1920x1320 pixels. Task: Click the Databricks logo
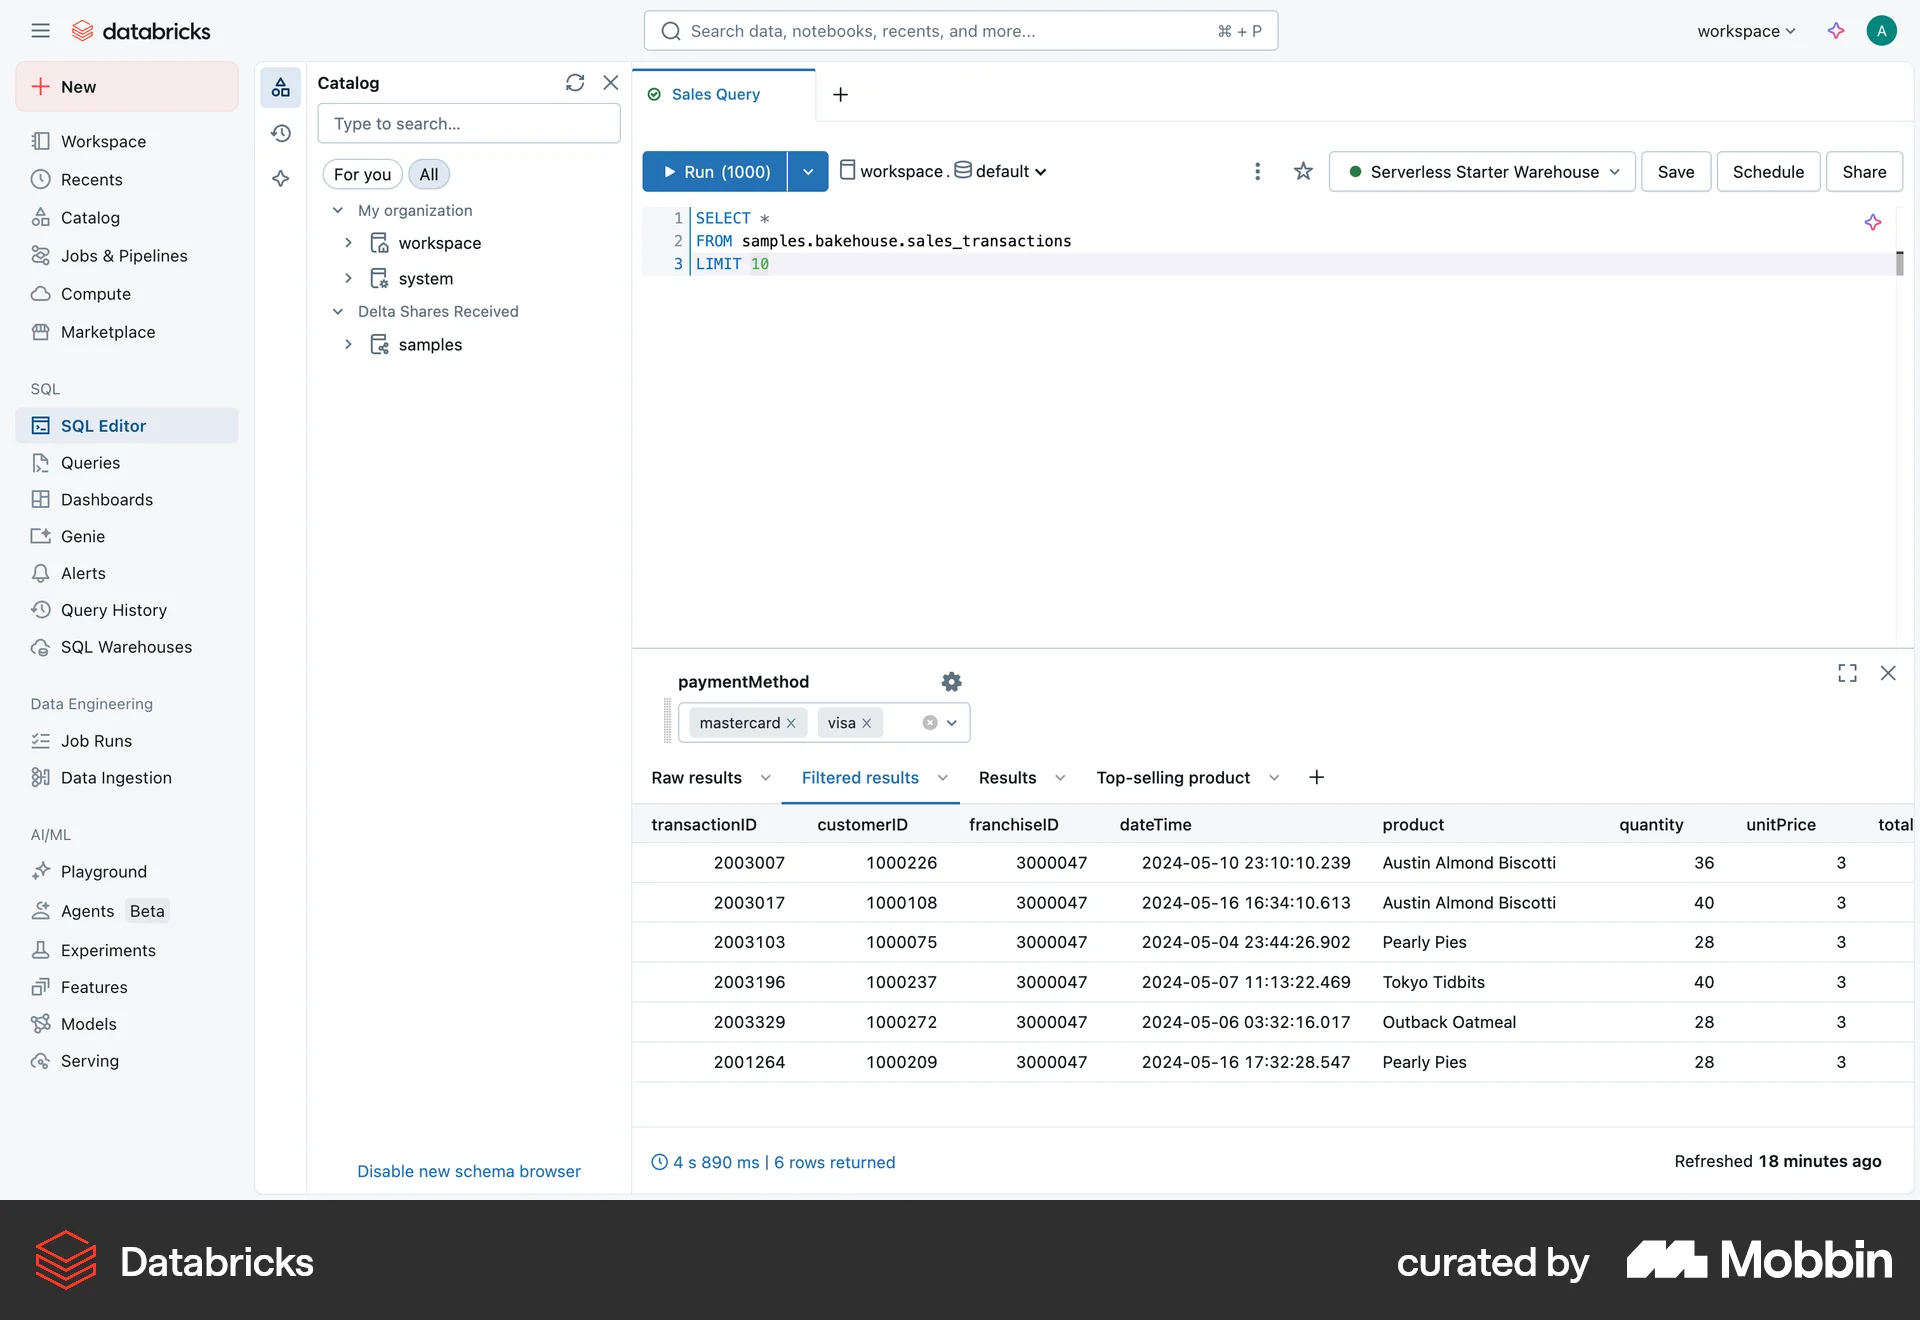pos(141,31)
